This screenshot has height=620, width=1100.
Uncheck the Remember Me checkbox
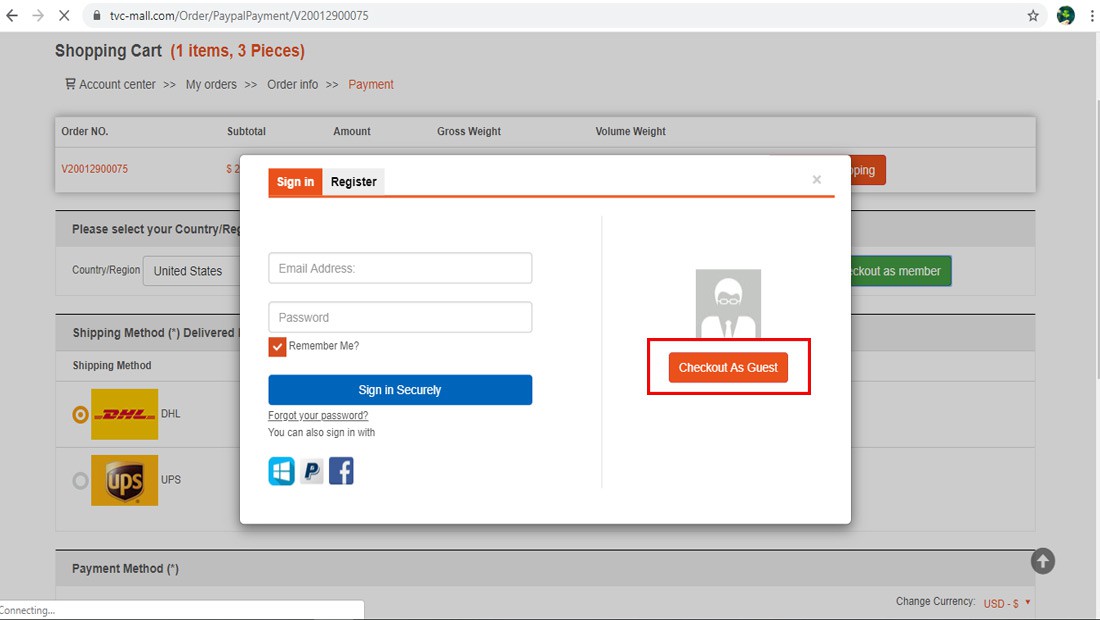(278, 346)
